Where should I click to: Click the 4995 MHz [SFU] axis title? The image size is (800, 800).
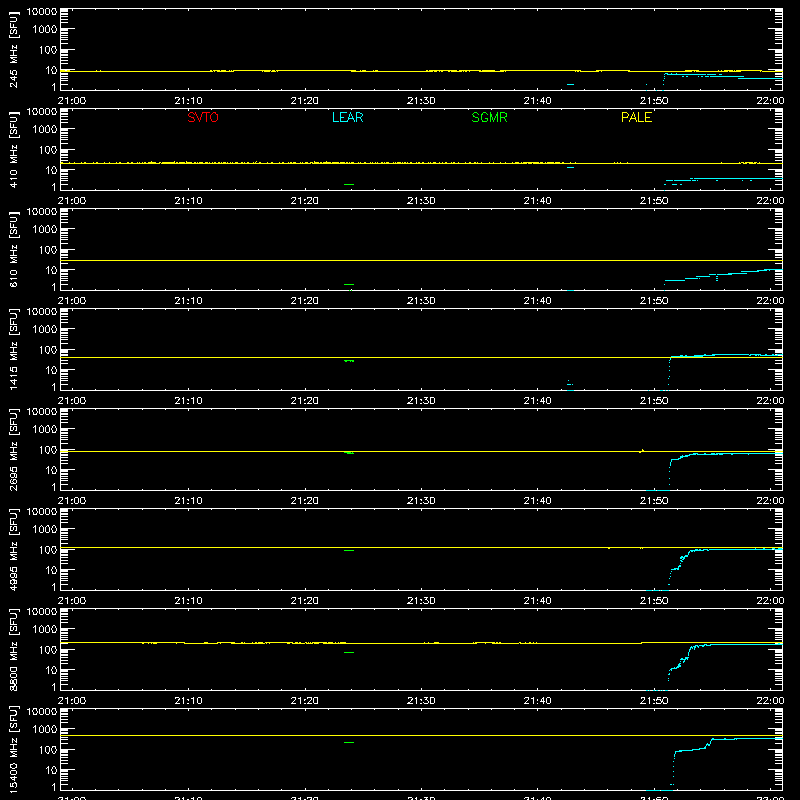(x=13, y=549)
